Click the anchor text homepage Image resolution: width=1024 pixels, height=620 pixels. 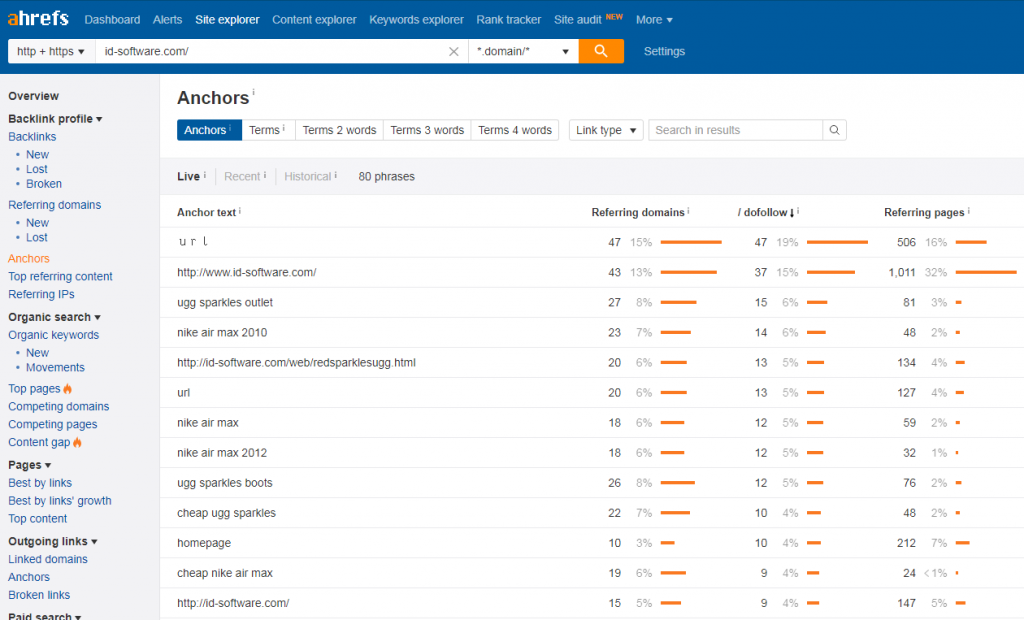[204, 543]
